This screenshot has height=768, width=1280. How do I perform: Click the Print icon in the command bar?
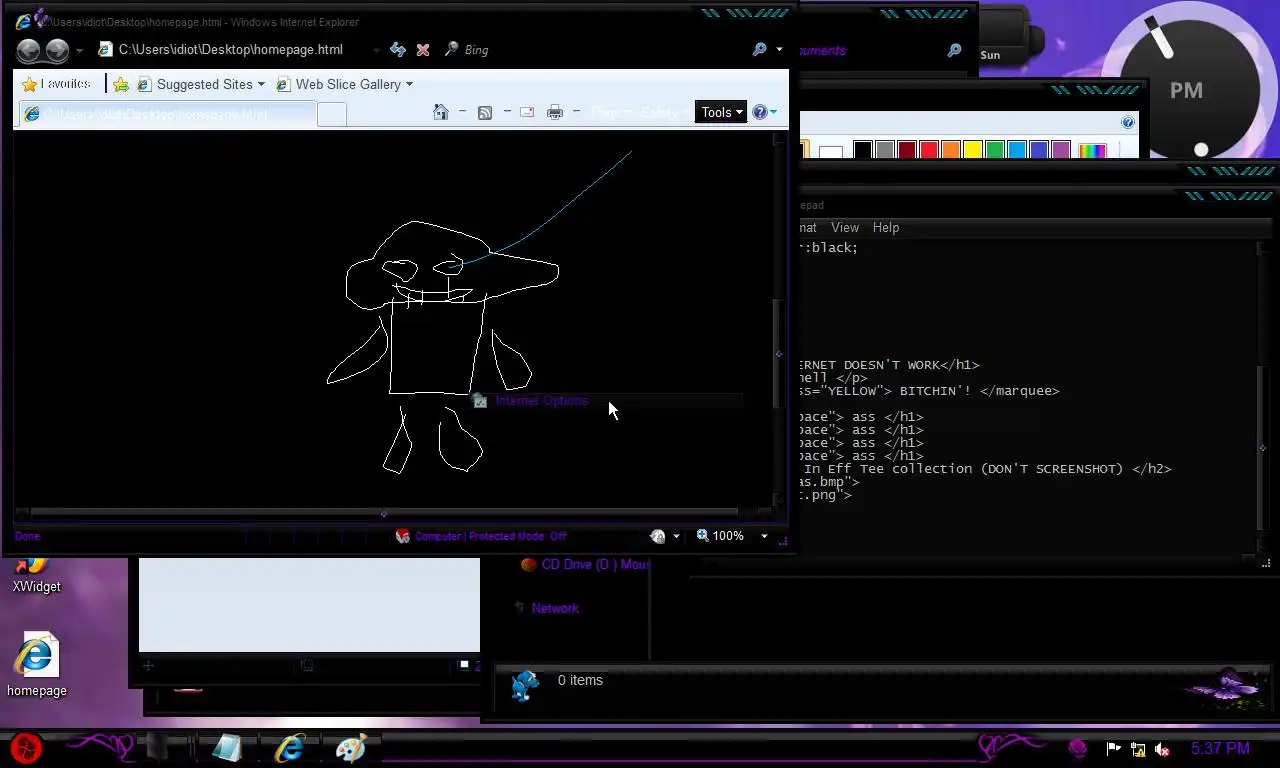[x=555, y=112]
